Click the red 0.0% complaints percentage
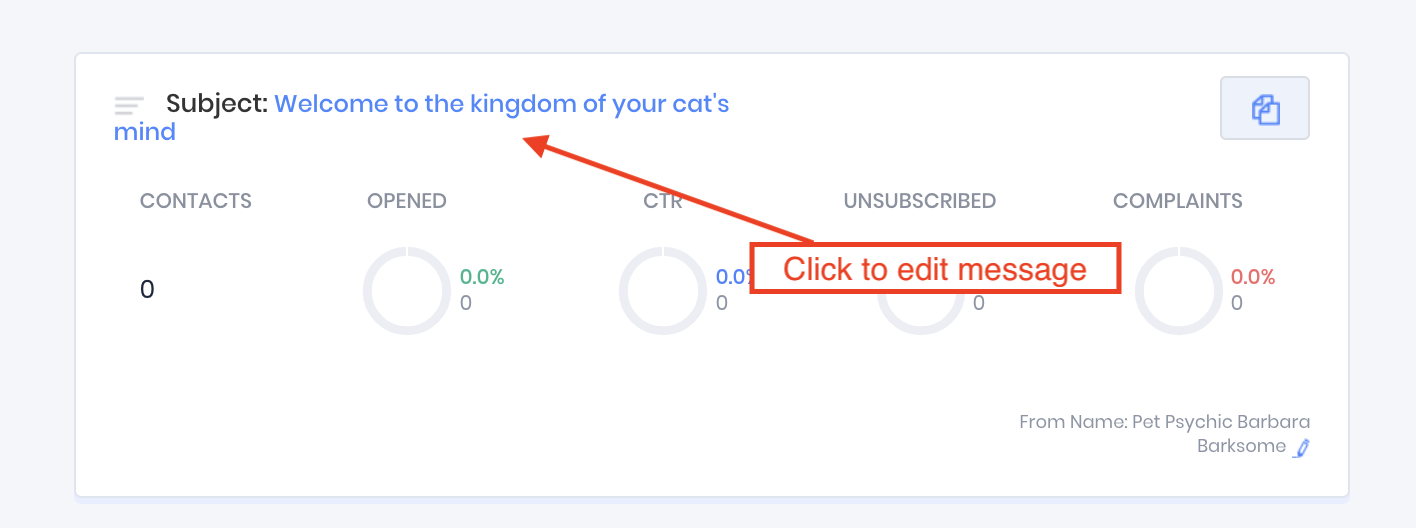Image resolution: width=1416 pixels, height=528 pixels. click(1253, 277)
